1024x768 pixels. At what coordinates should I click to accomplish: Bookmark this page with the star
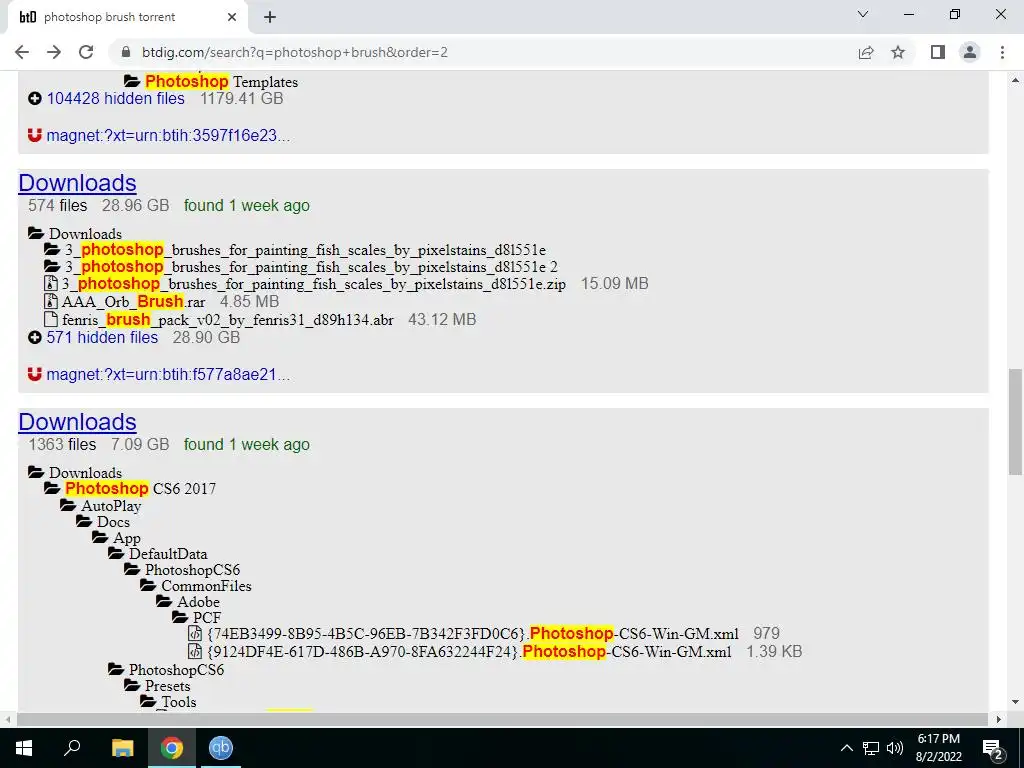click(898, 52)
